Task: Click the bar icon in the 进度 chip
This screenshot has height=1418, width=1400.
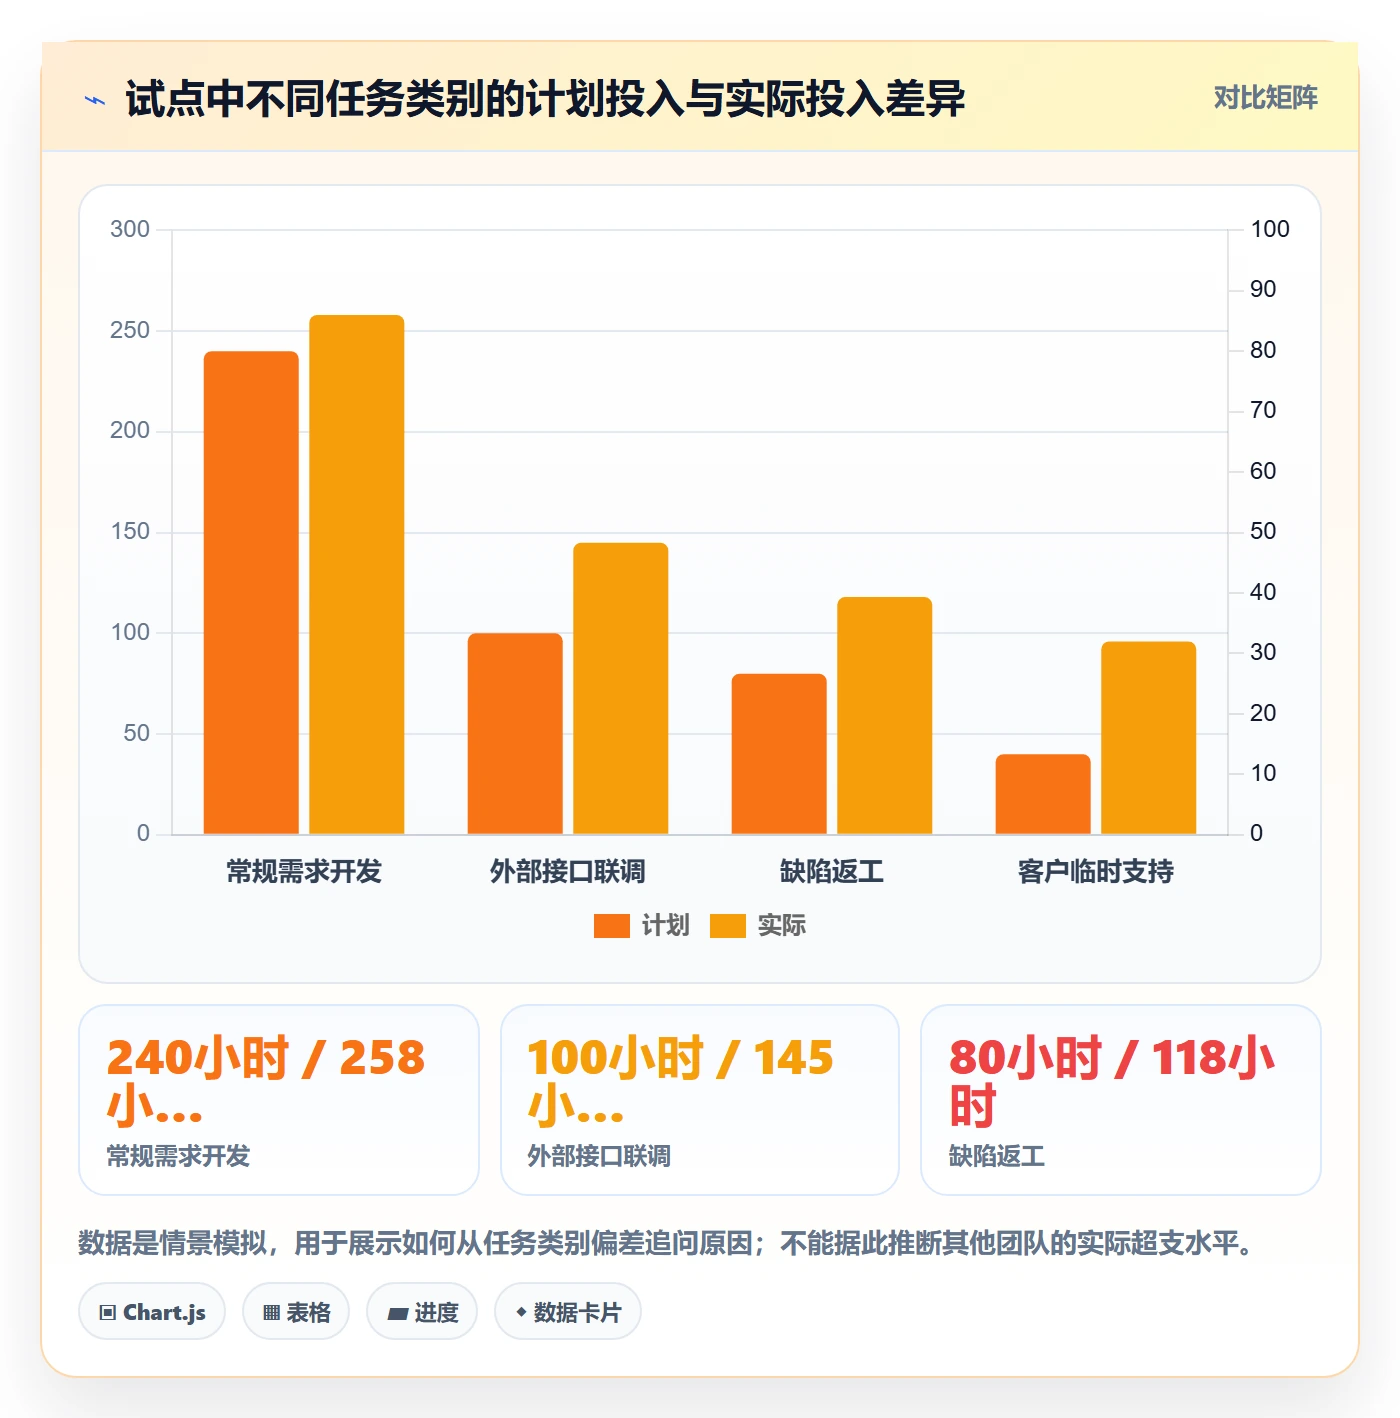Action: [x=398, y=1314]
